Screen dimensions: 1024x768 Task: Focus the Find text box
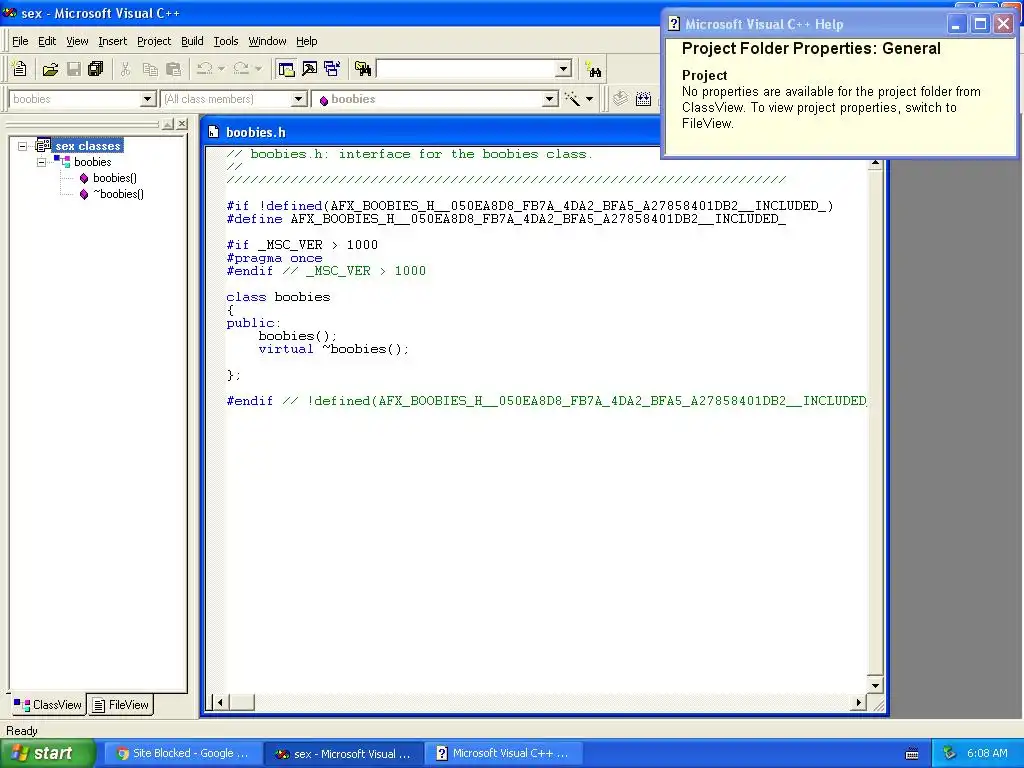[x=466, y=69]
